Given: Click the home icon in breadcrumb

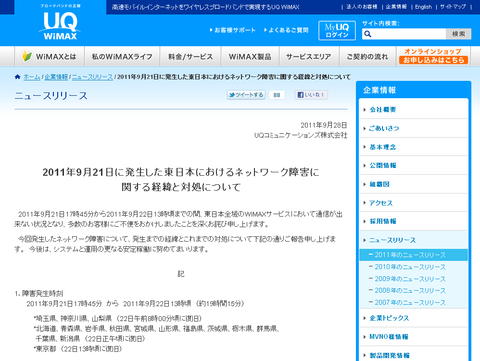Looking at the screenshot, I should point(17,77).
